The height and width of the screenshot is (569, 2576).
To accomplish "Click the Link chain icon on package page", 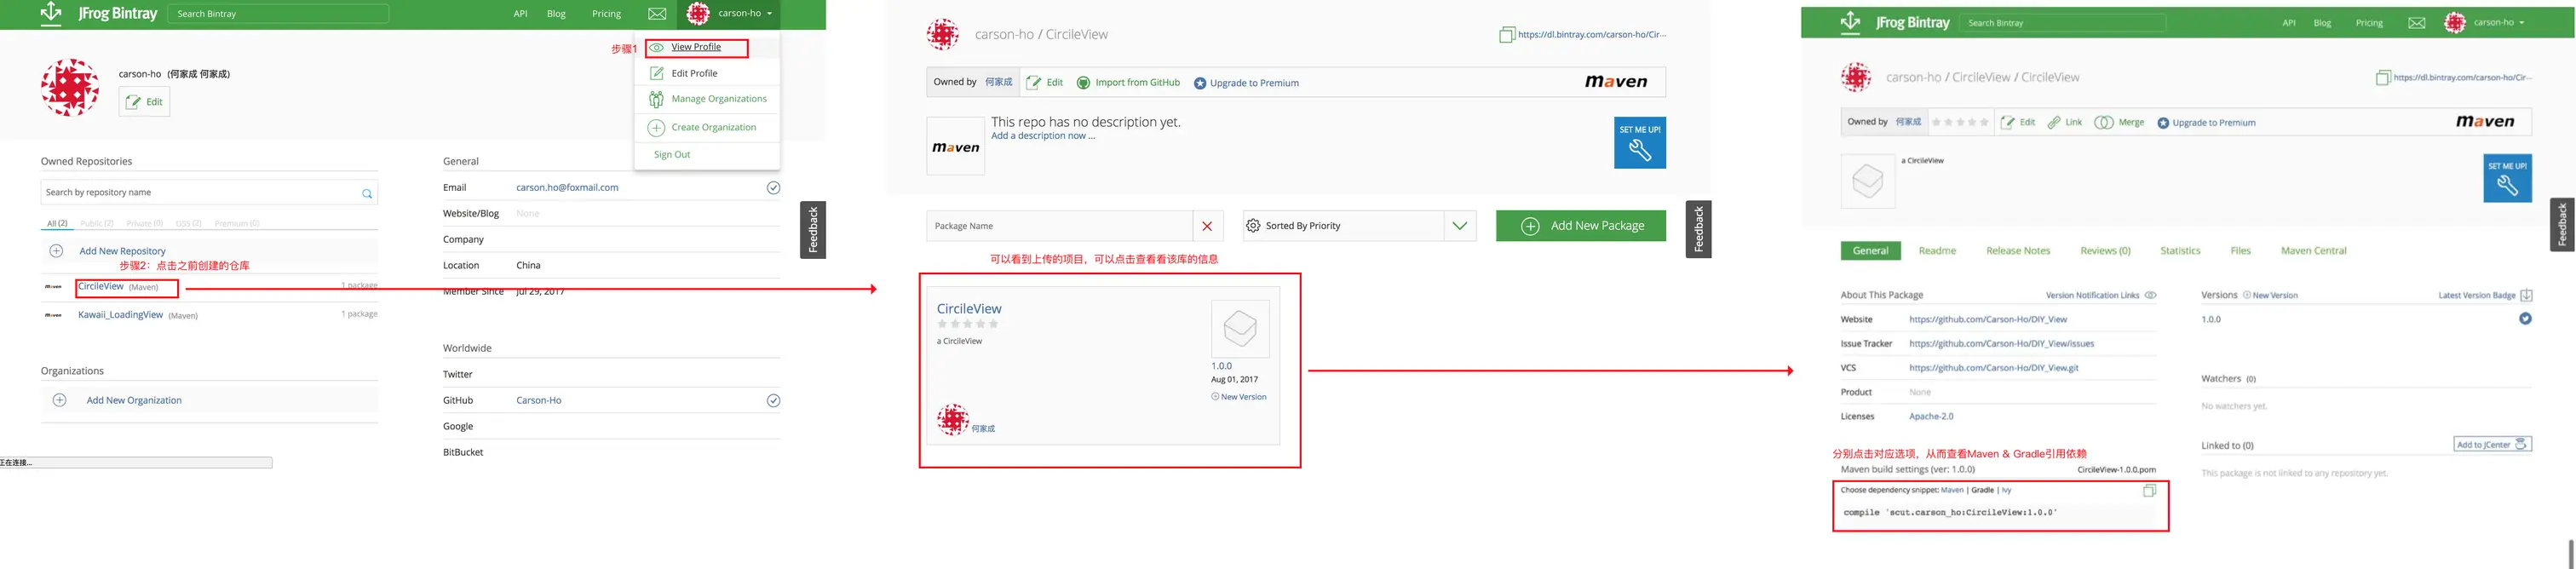I will click(x=2054, y=122).
